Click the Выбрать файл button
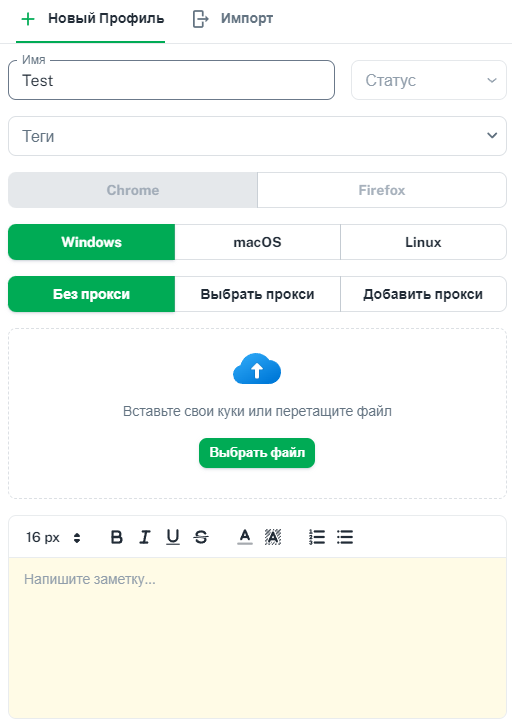Screen dimensions: 512x727 pos(257,453)
